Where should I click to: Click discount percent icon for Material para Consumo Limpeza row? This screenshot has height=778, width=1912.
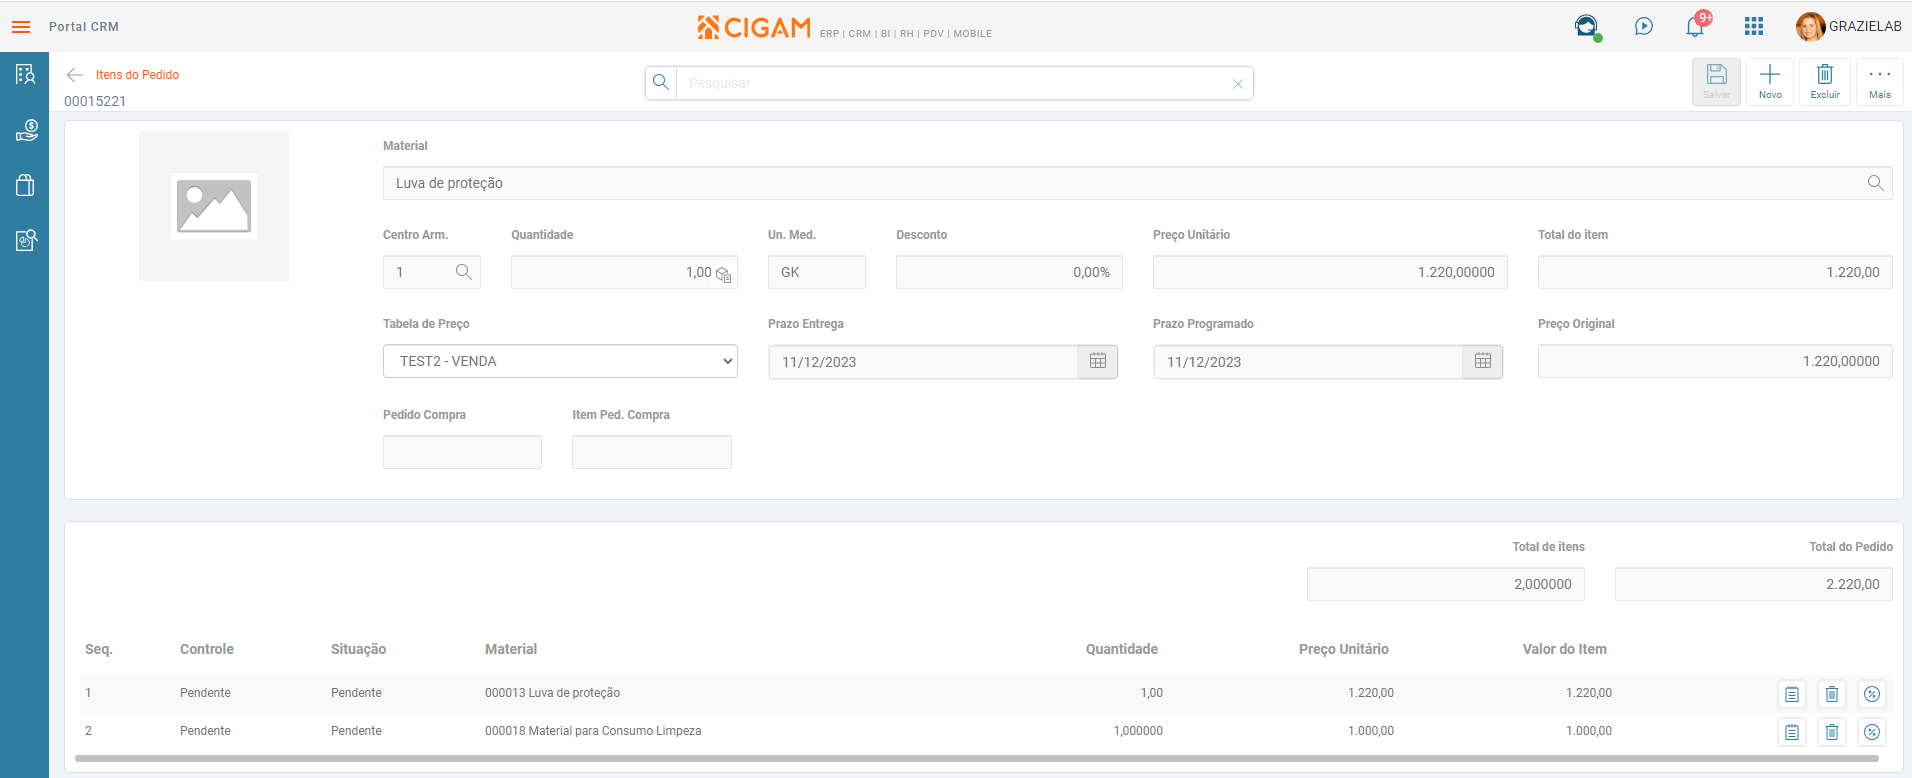click(x=1872, y=732)
